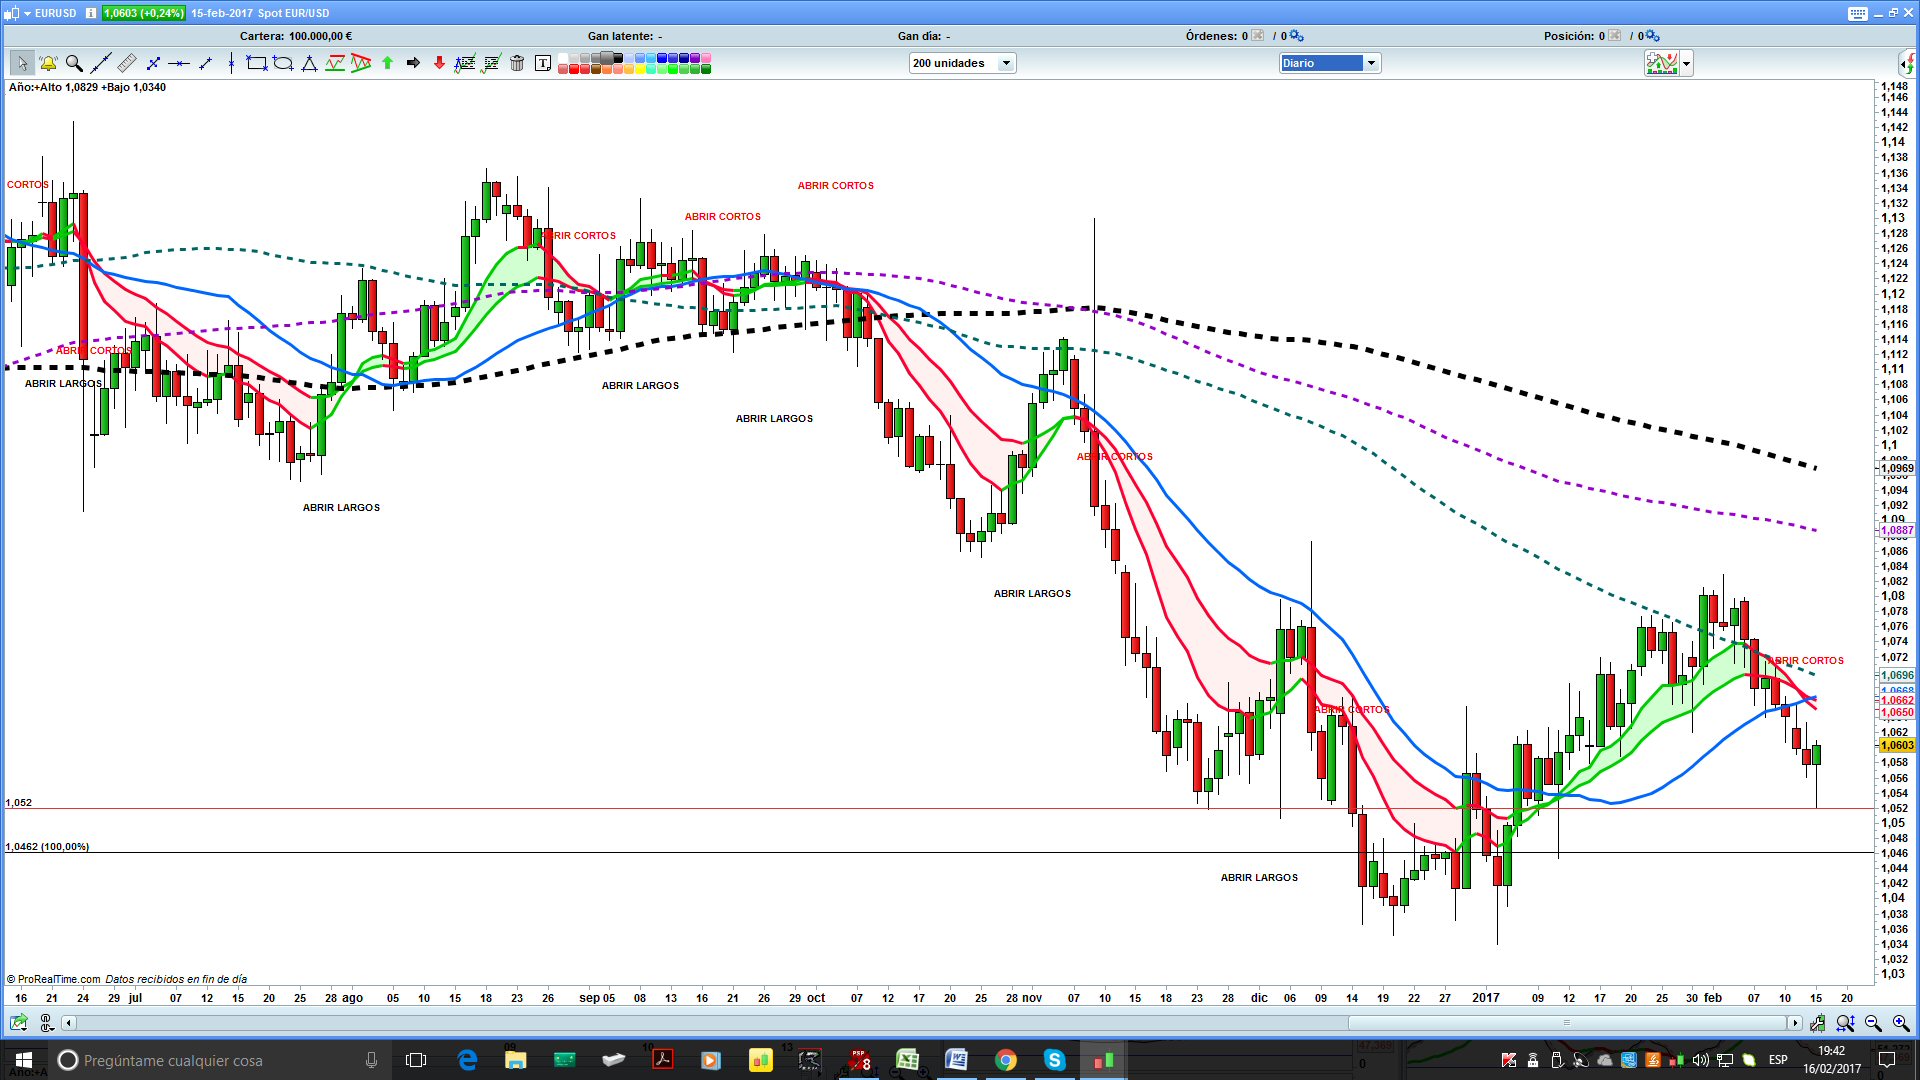Toggle the arrow cursor selection mode
The image size is (1920, 1080).
pos(22,63)
